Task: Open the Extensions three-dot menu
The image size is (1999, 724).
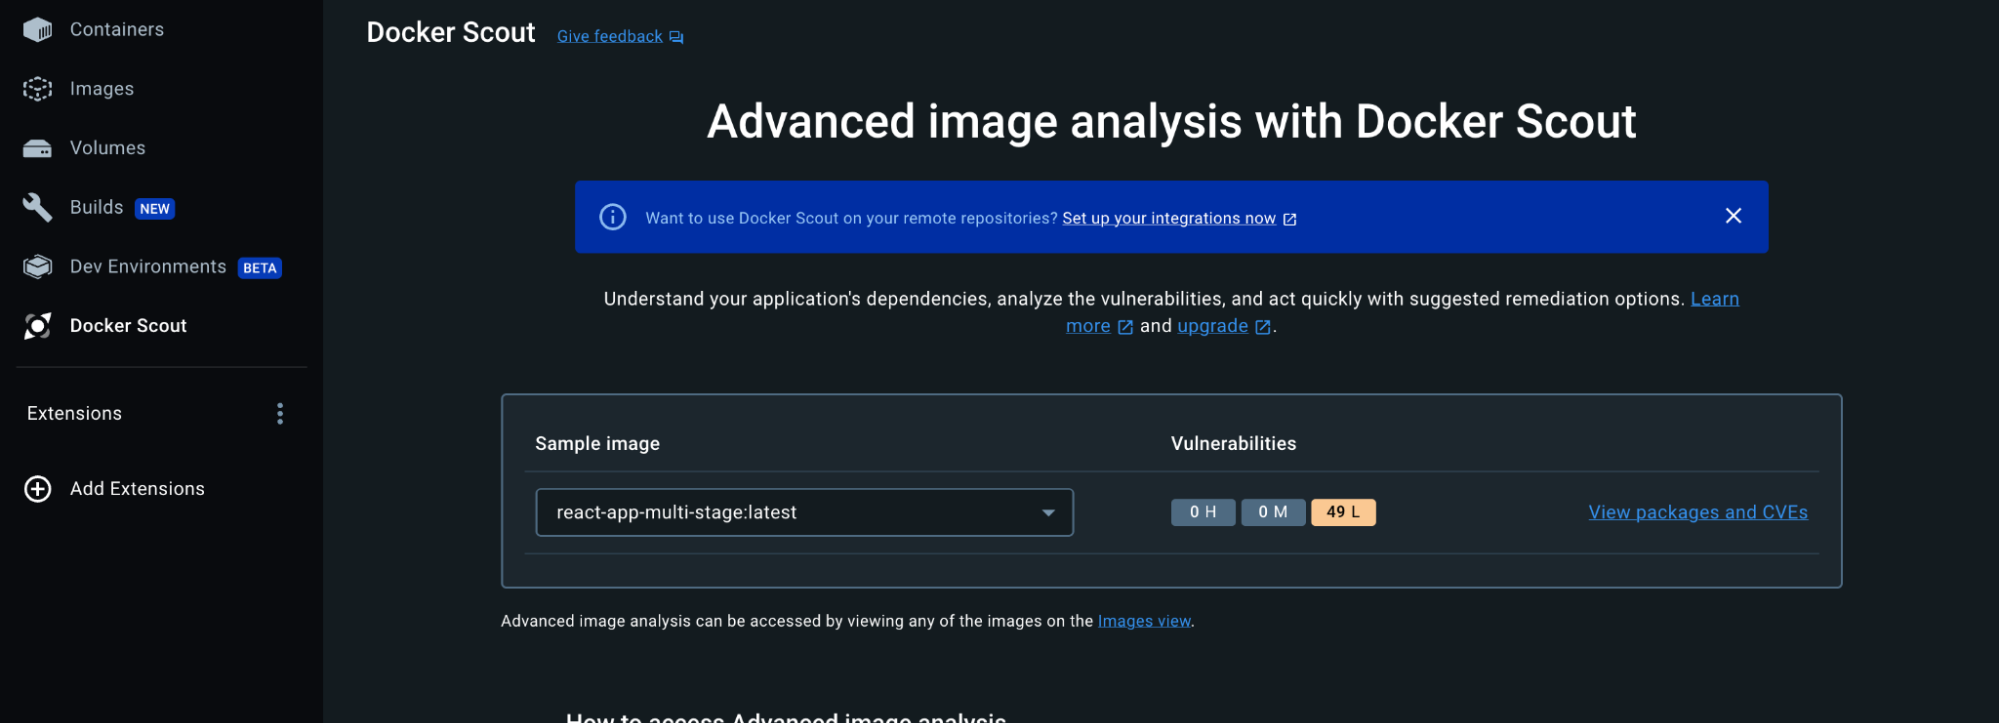Action: point(280,414)
